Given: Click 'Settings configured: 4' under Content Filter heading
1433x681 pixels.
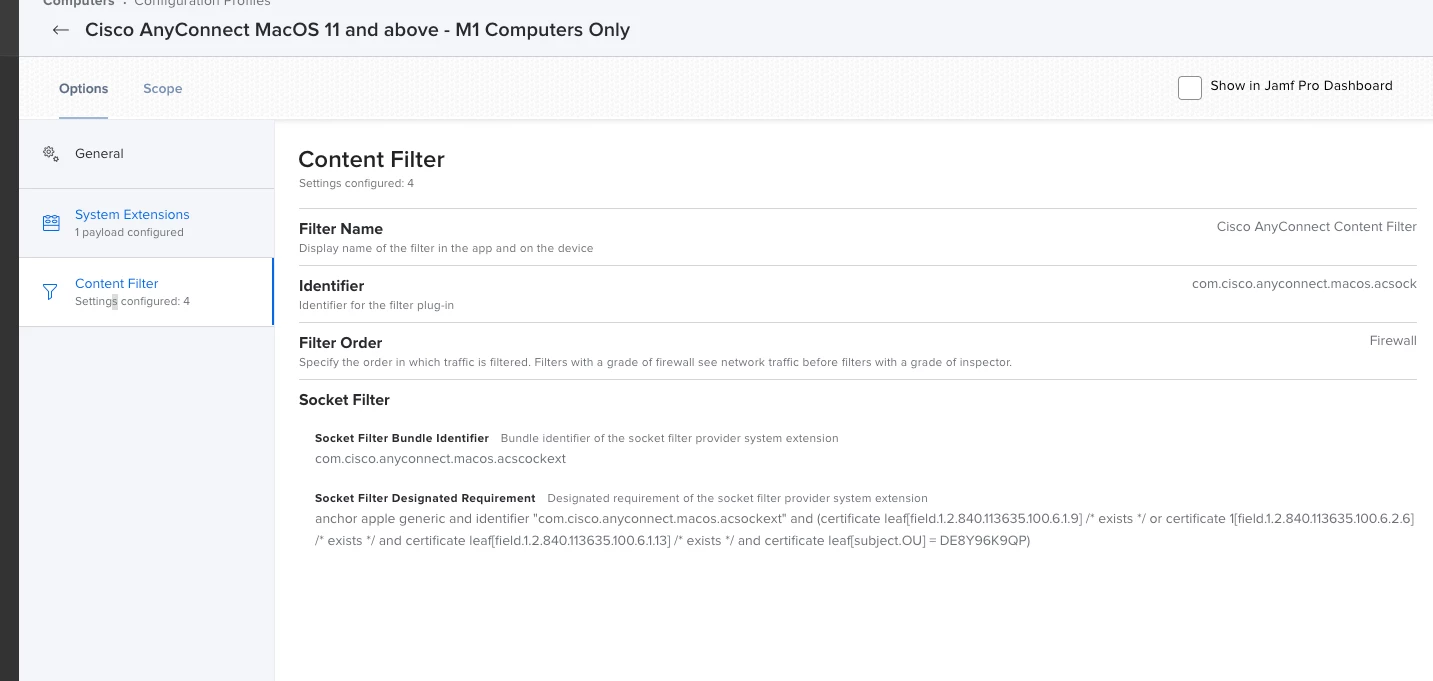Looking at the screenshot, I should click(356, 184).
